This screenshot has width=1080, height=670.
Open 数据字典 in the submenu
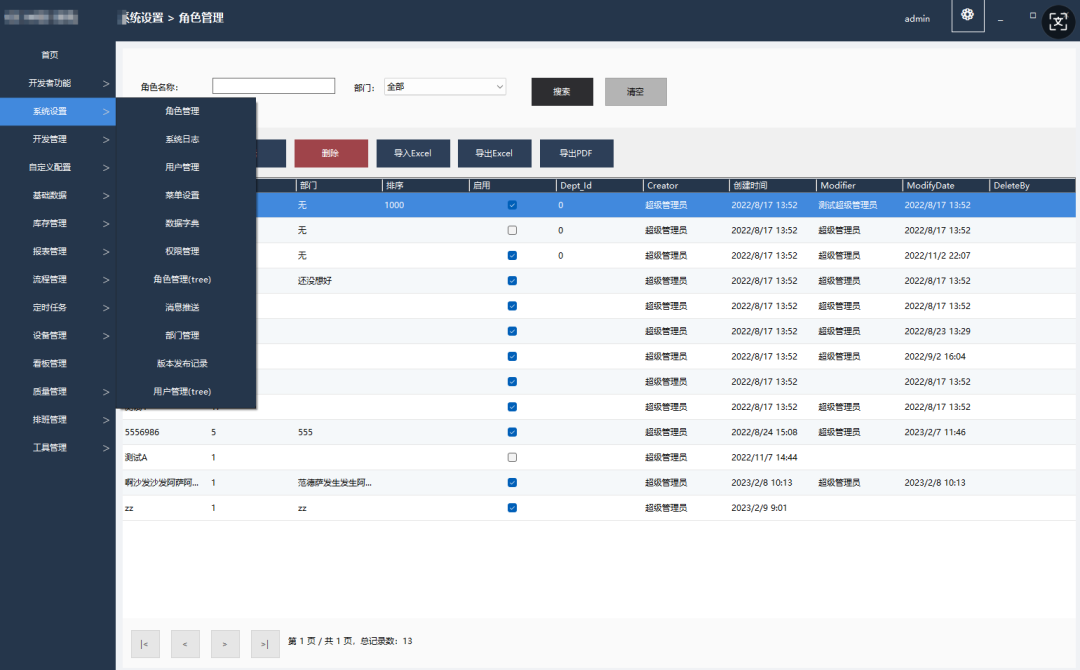(x=183, y=223)
